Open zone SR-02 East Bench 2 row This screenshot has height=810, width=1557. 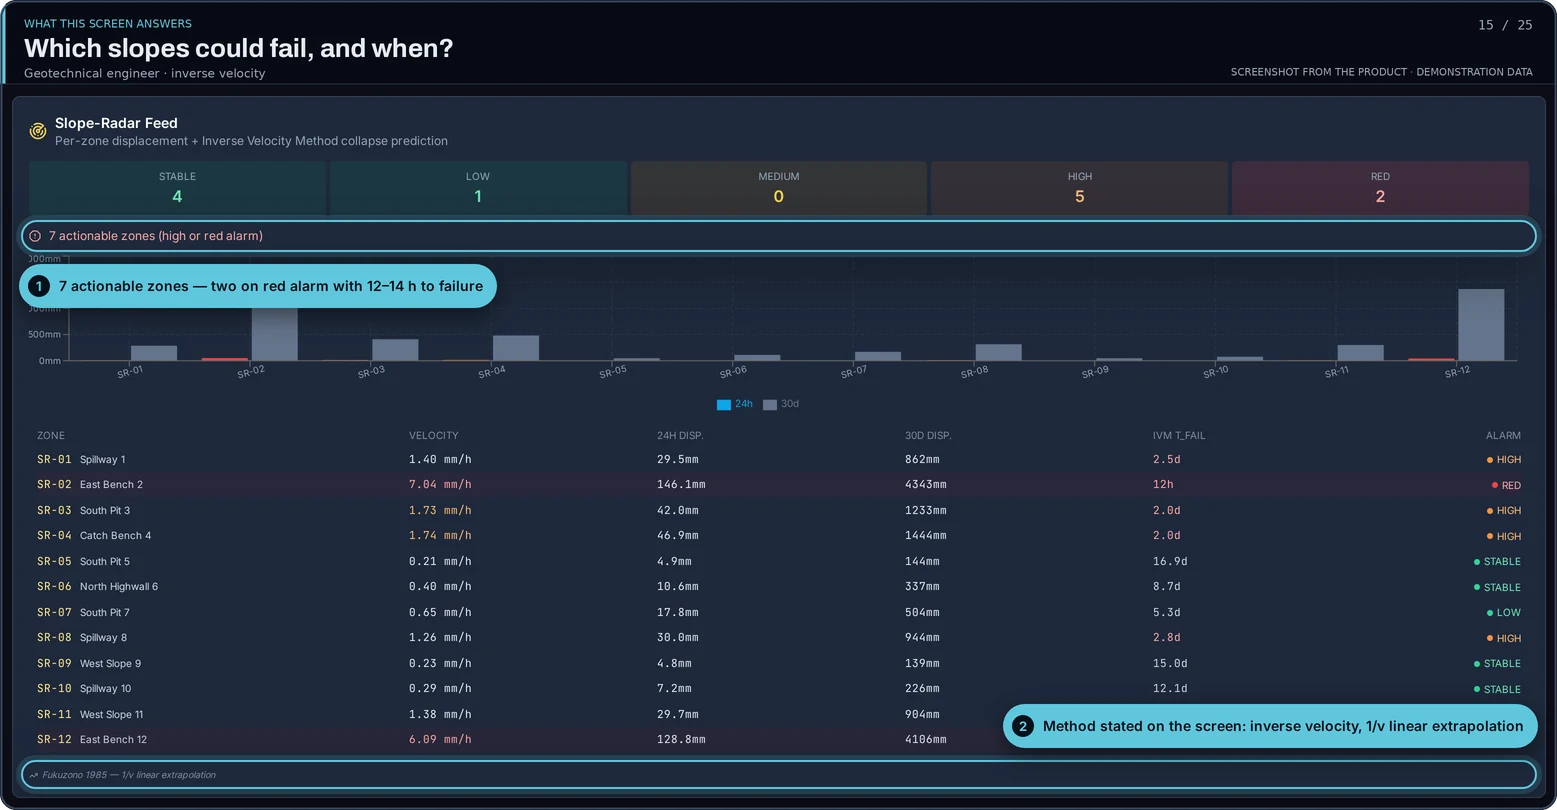[779, 484]
